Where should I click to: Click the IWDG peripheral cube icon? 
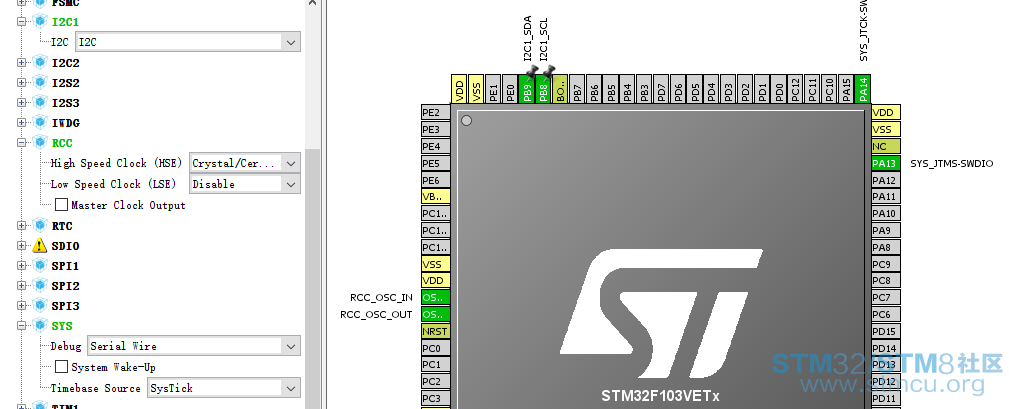[x=40, y=123]
